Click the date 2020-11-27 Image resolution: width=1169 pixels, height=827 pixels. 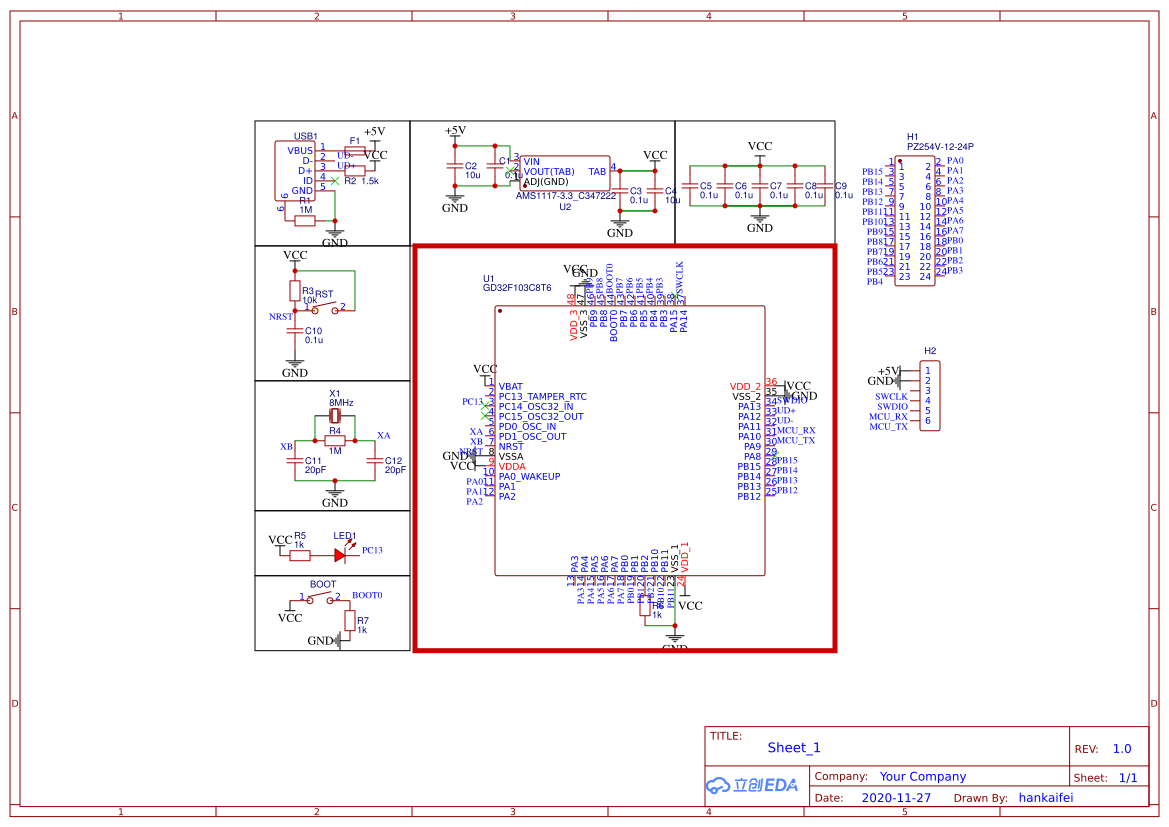(x=896, y=798)
